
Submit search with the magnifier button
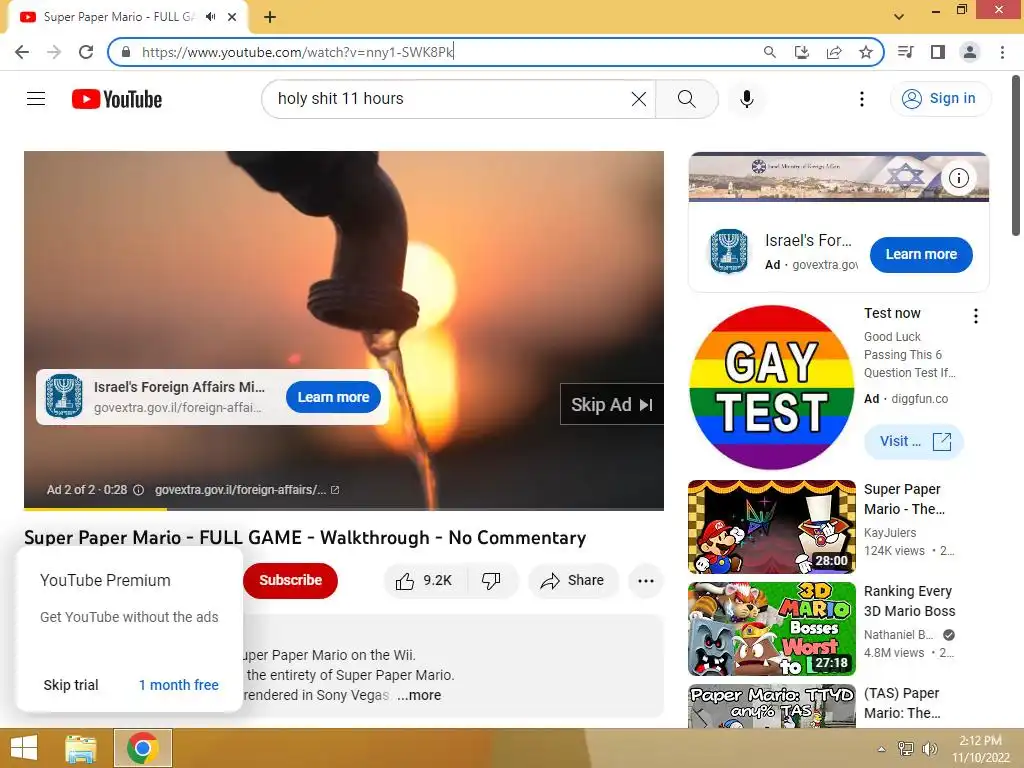click(x=686, y=99)
